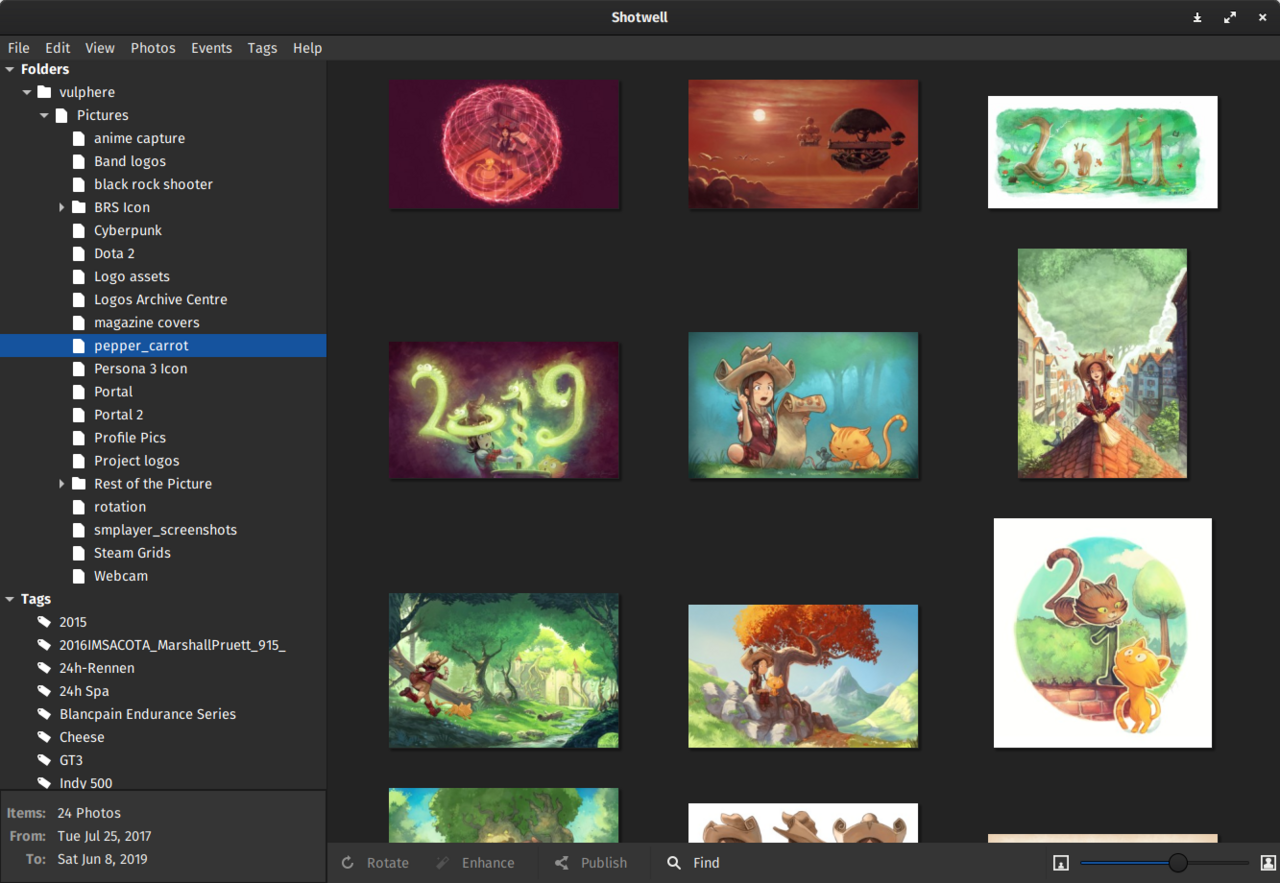
Task: Click the tag icon beside GT3
Action: click(44, 760)
